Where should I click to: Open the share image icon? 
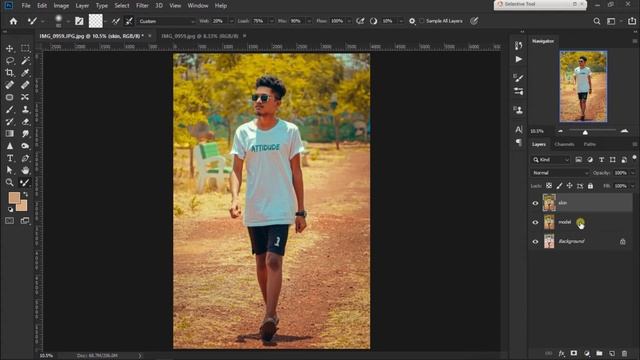point(632,21)
